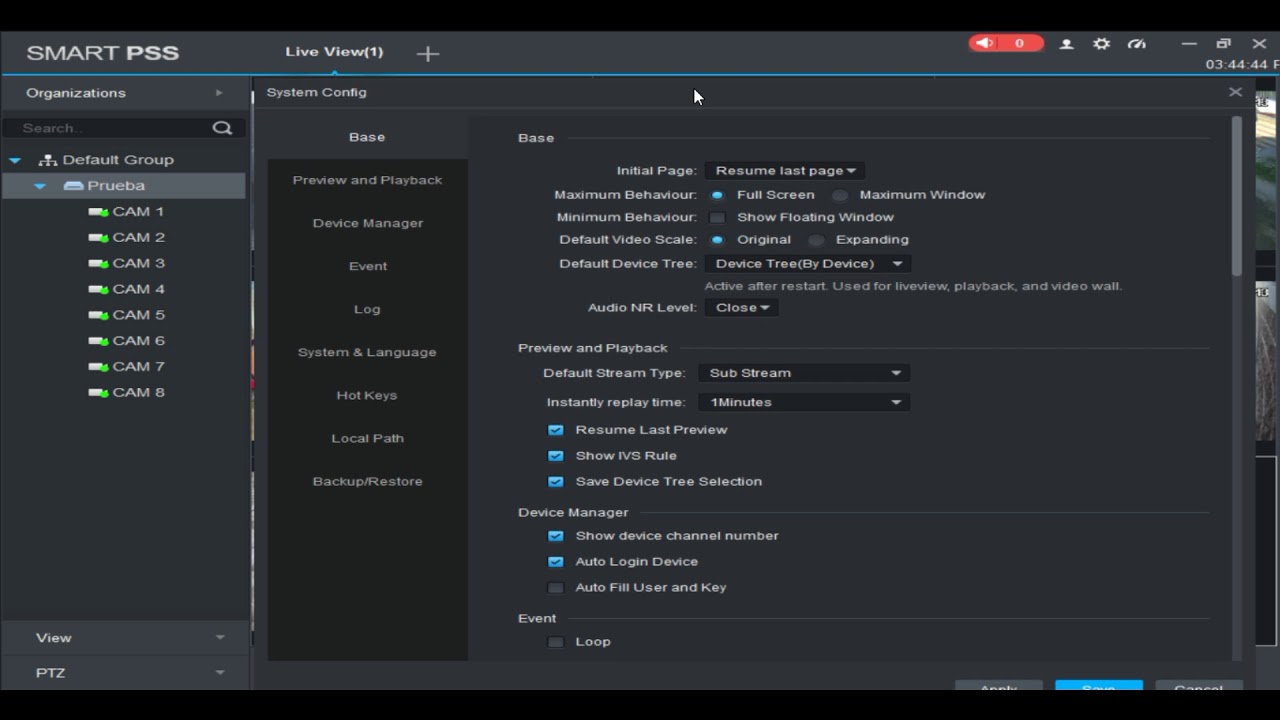Image resolution: width=1280 pixels, height=720 pixels.
Task: Open the Audio NR Level dropdown
Action: [742, 308]
